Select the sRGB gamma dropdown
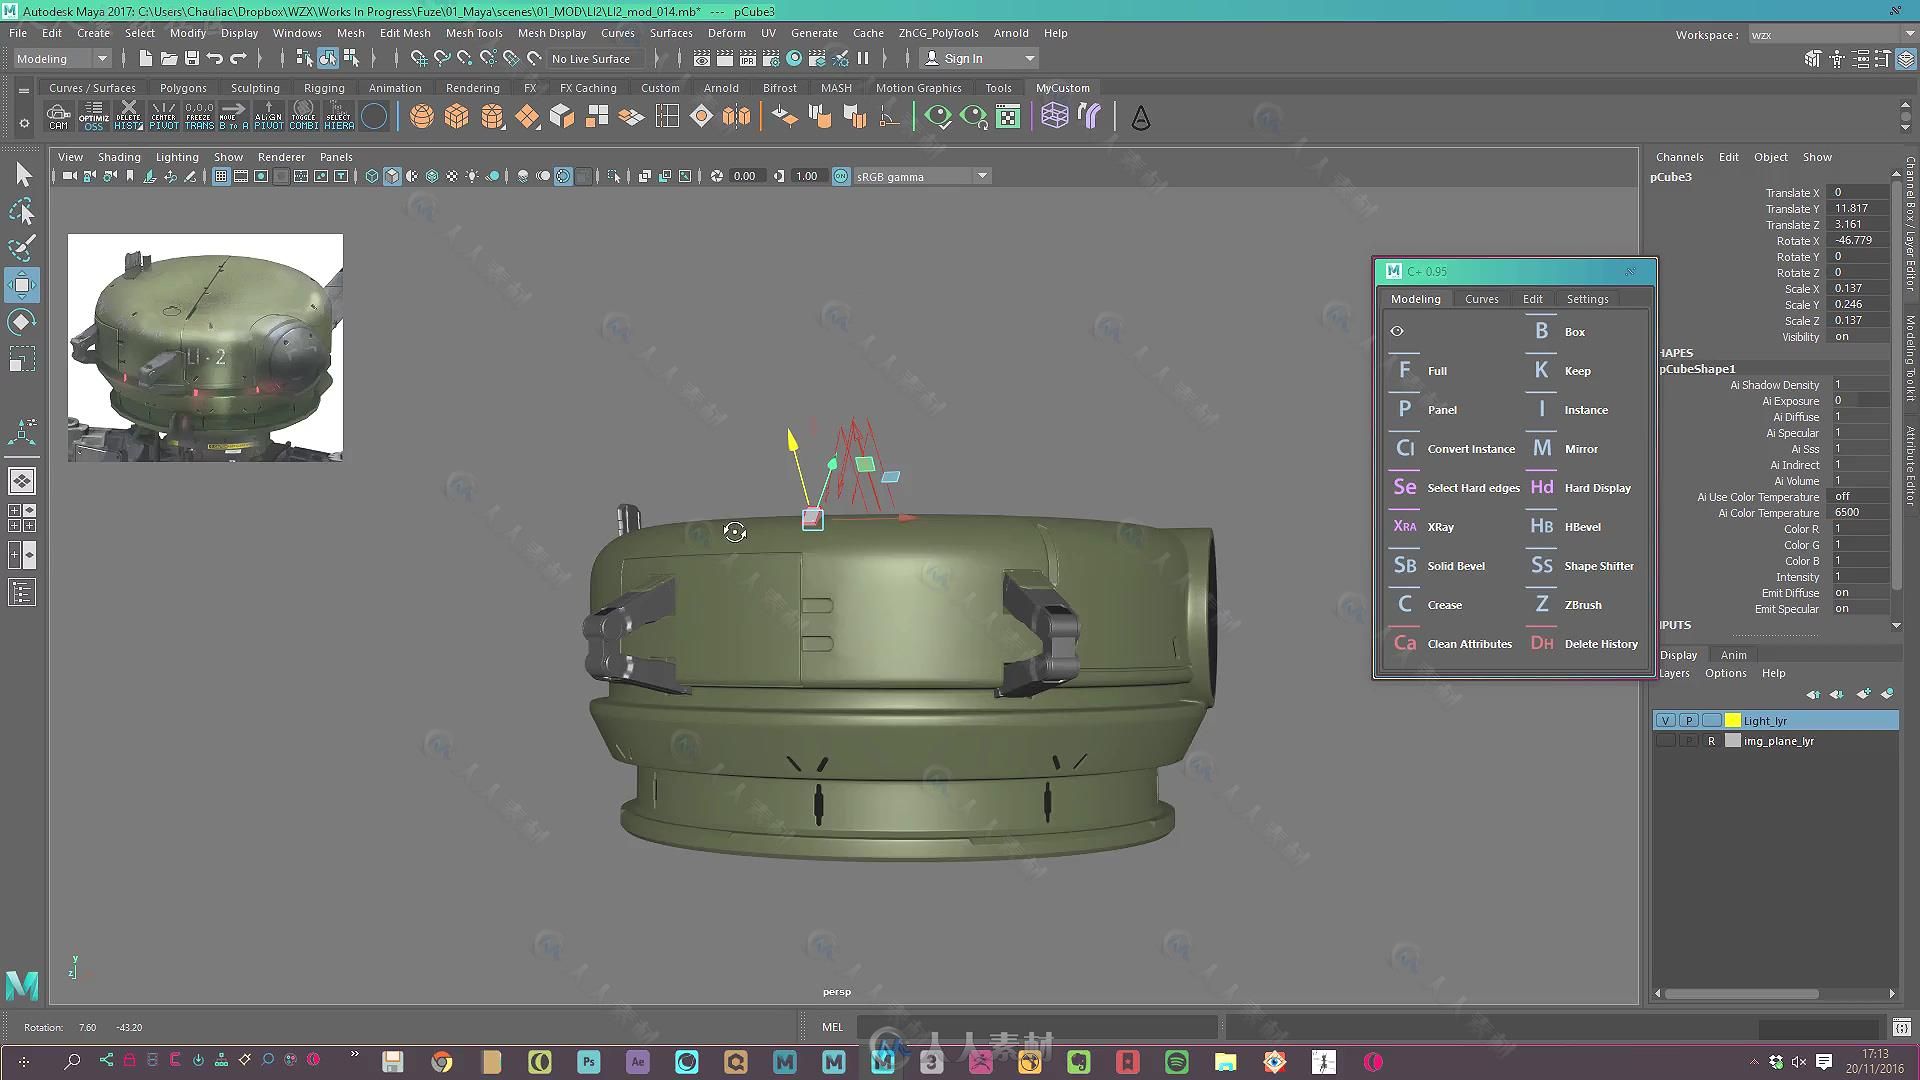Image resolution: width=1920 pixels, height=1080 pixels. 914,175
